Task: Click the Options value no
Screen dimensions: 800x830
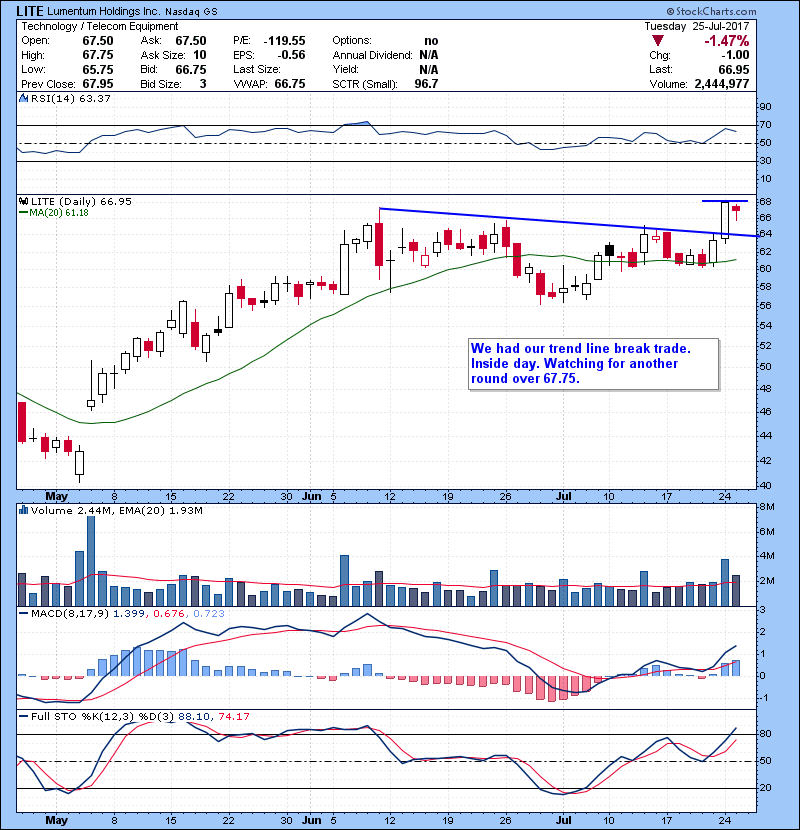Action: tap(431, 41)
